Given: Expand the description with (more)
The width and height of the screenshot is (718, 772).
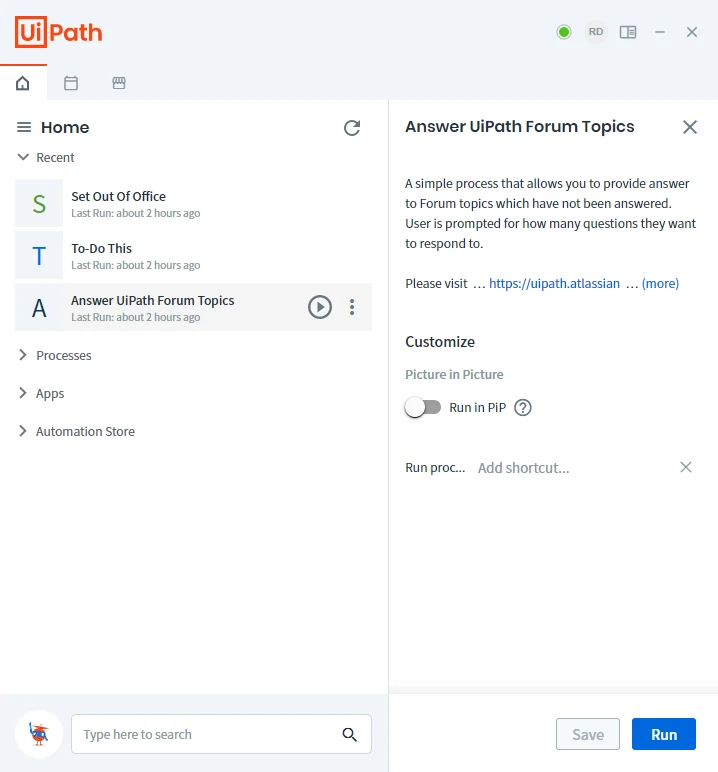Looking at the screenshot, I should point(660,284).
